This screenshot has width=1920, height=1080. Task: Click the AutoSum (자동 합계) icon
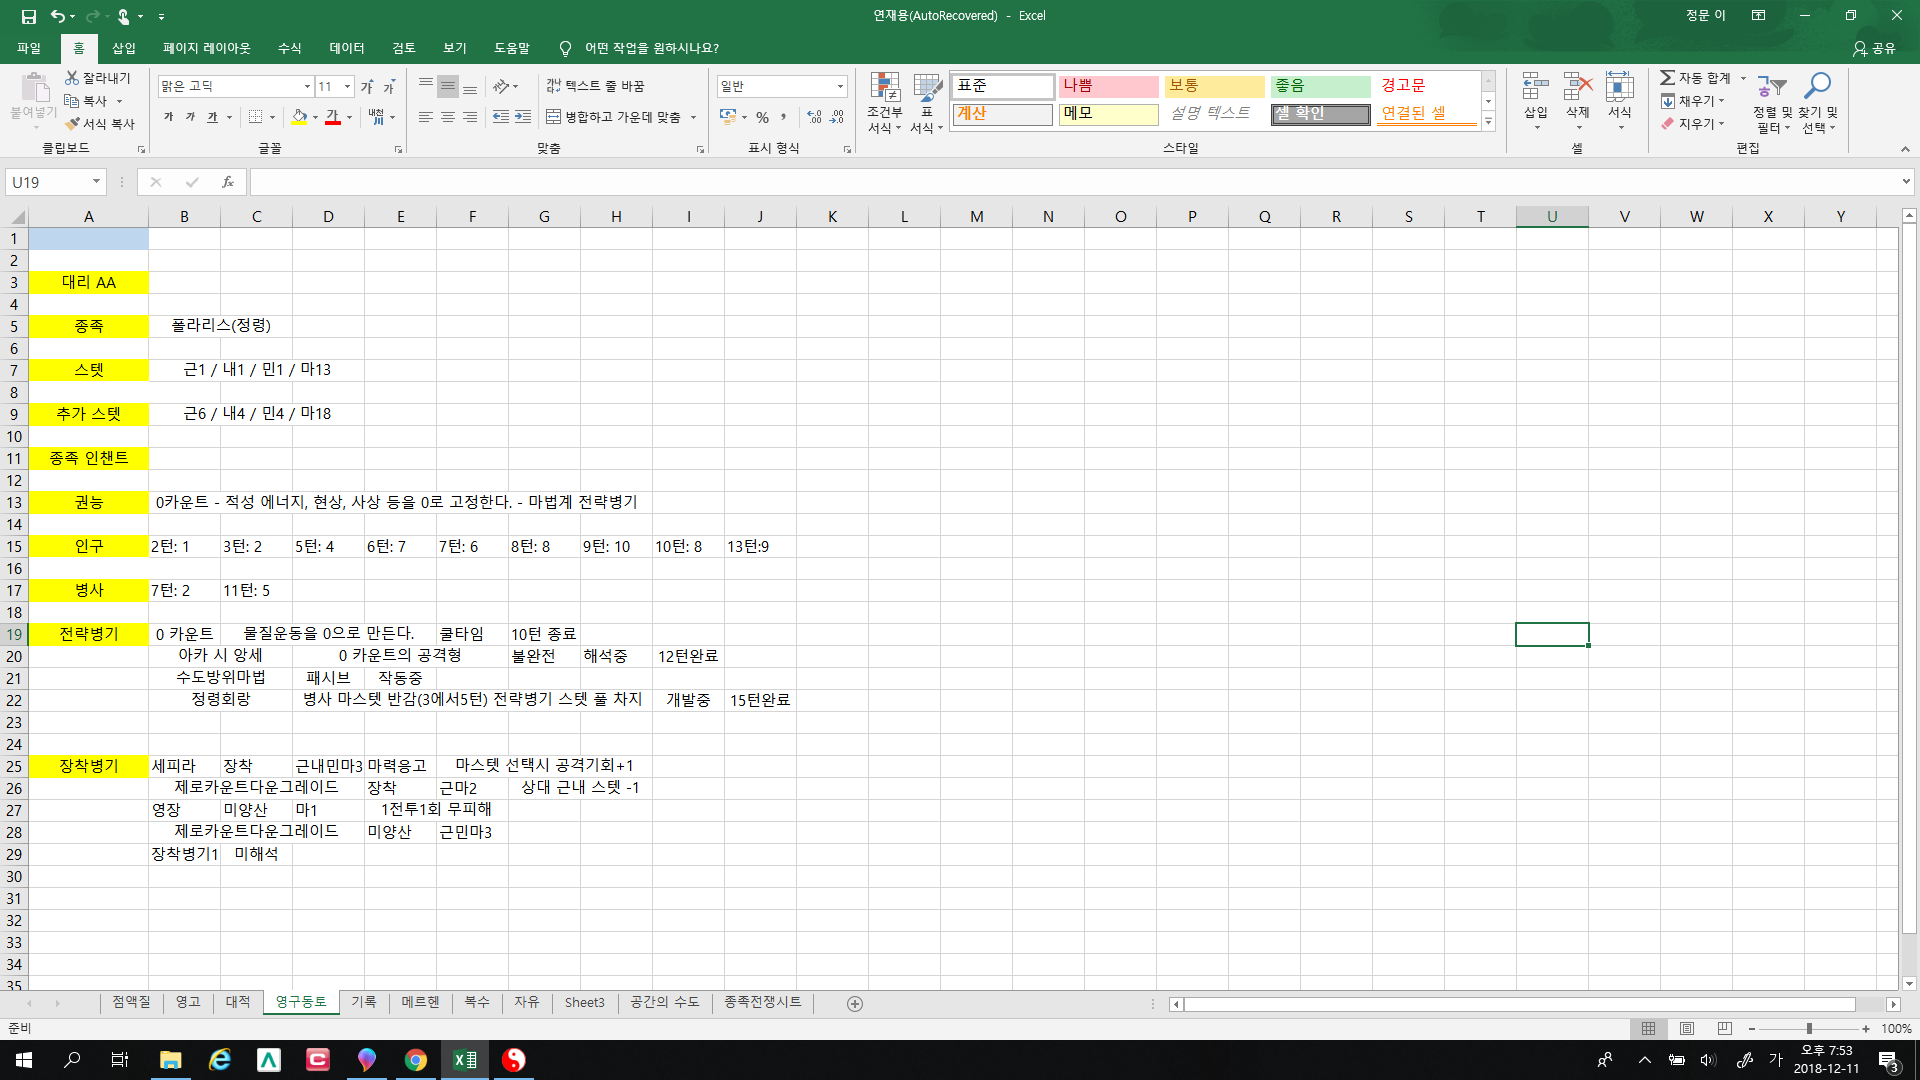pyautogui.click(x=1667, y=78)
